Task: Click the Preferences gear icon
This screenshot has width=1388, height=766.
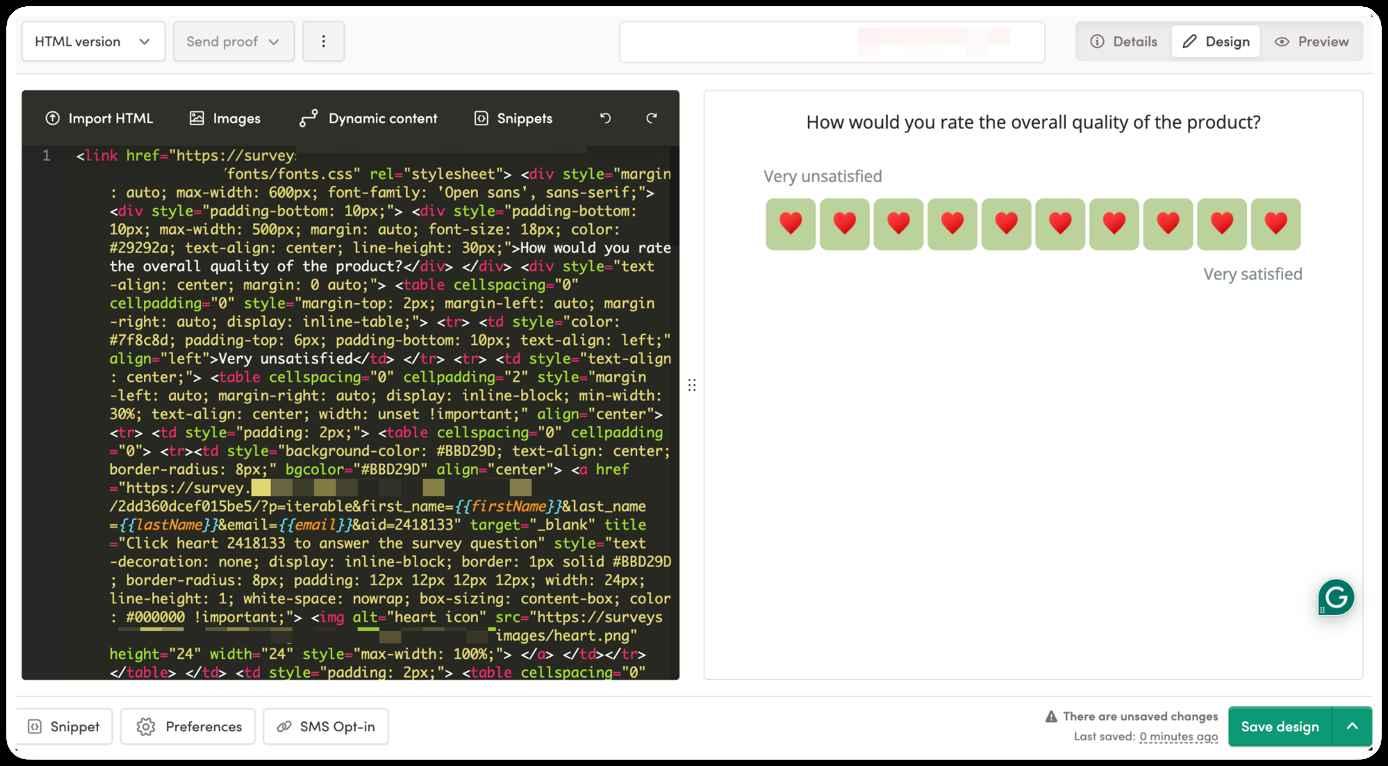Action: tap(146, 726)
